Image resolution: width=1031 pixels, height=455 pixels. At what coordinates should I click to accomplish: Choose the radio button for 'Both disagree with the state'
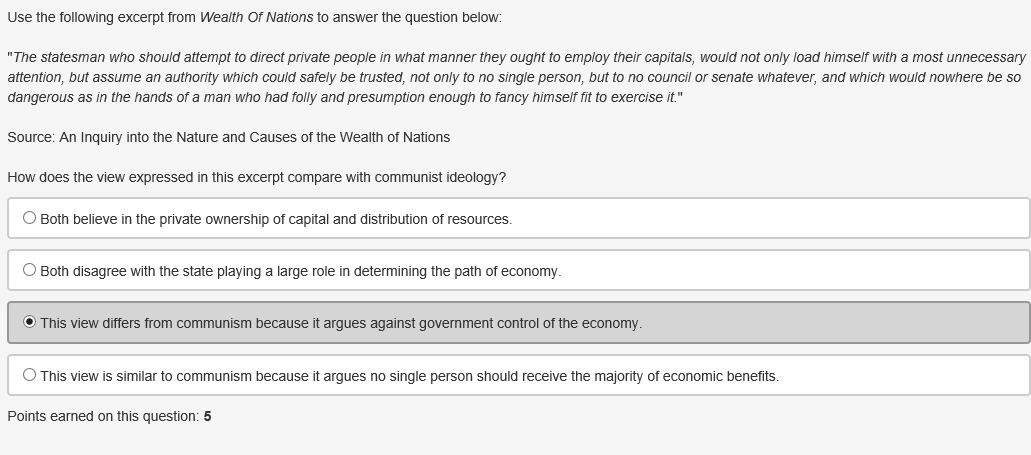tap(29, 270)
